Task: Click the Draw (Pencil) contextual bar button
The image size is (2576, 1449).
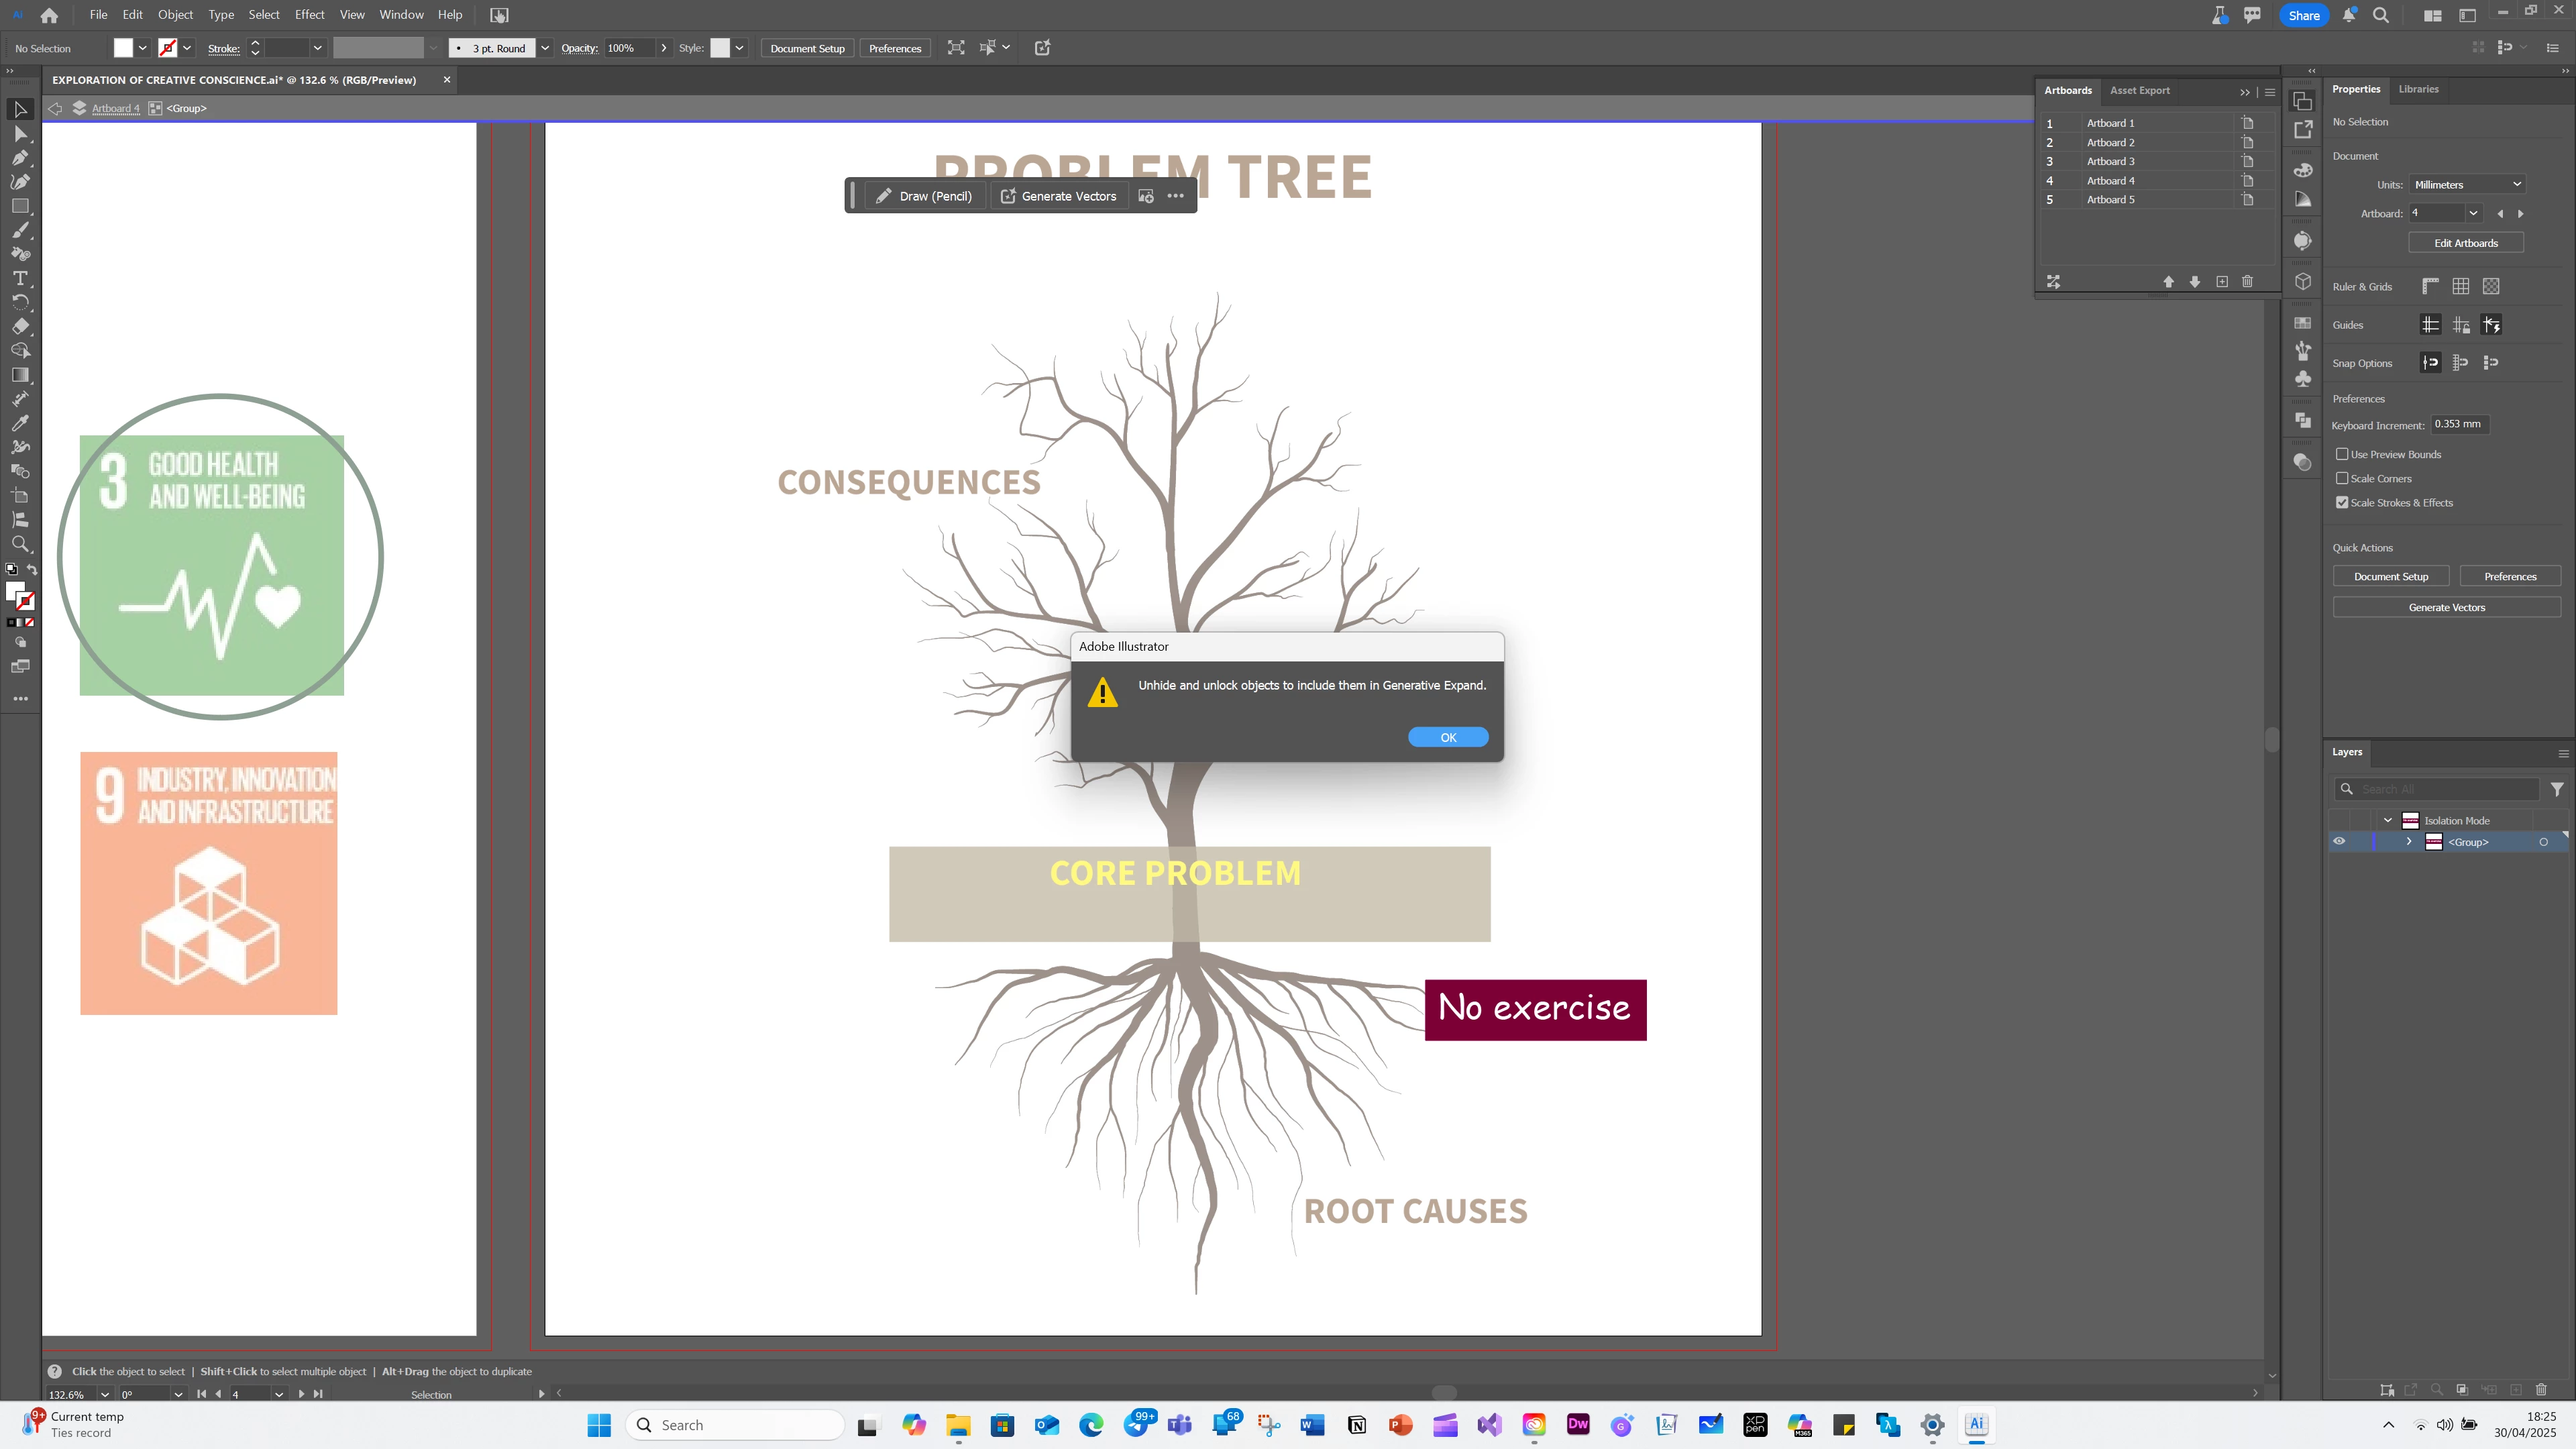Action: (924, 196)
